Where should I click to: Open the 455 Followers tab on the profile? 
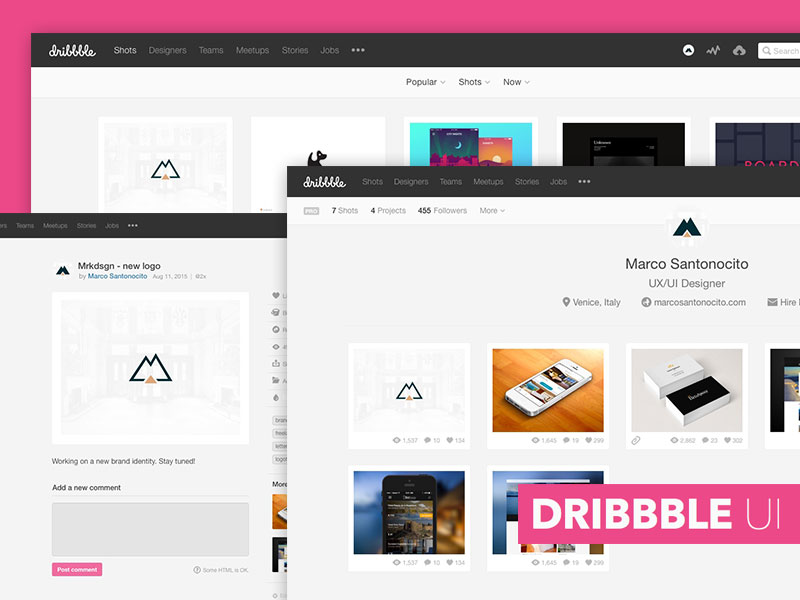442,211
